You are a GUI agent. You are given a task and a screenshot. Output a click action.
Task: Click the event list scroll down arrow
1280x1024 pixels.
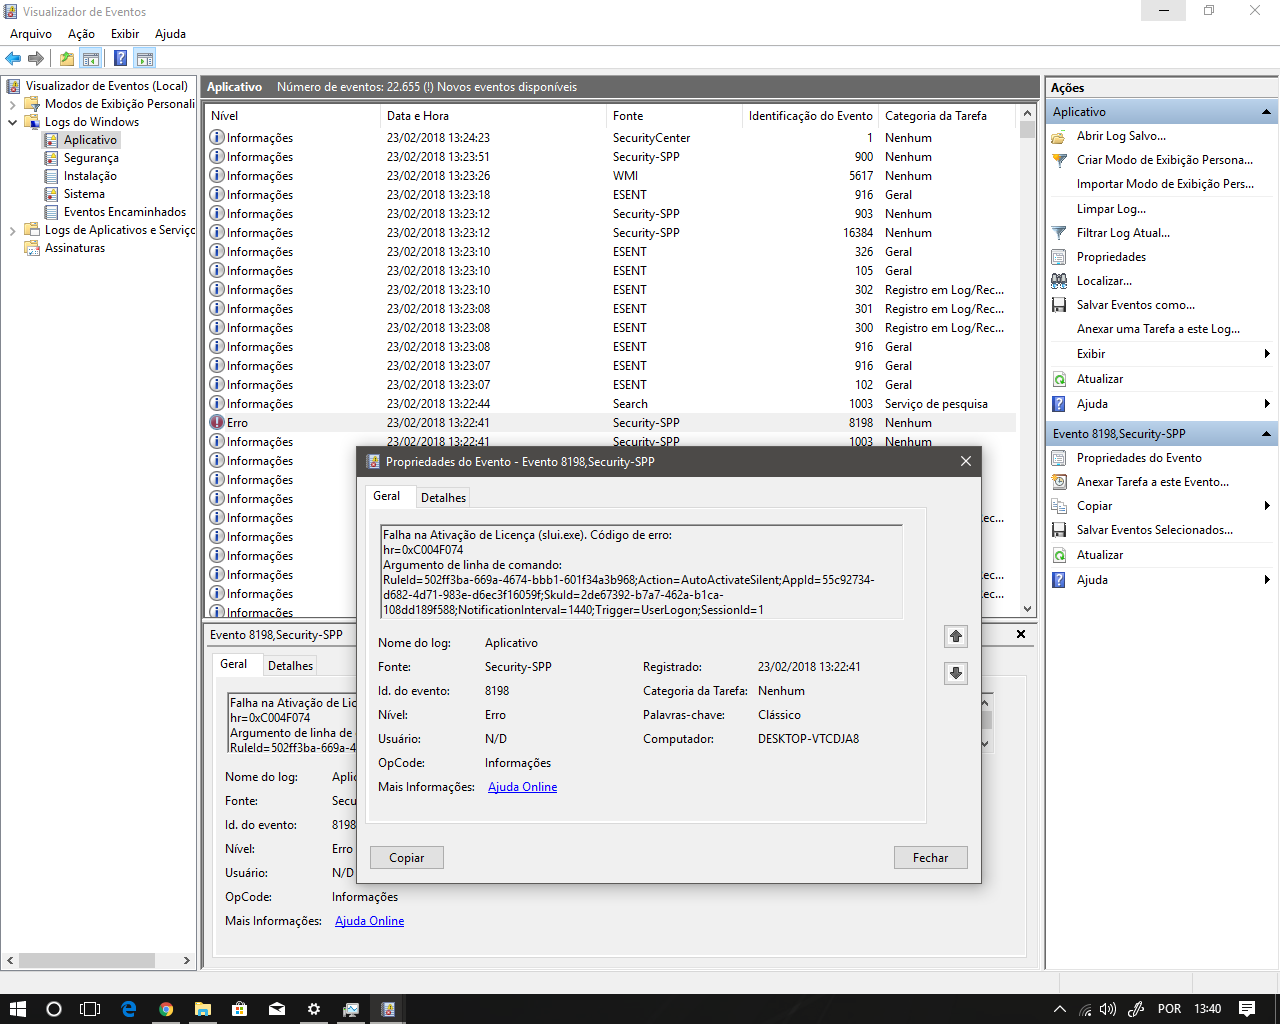point(1027,608)
